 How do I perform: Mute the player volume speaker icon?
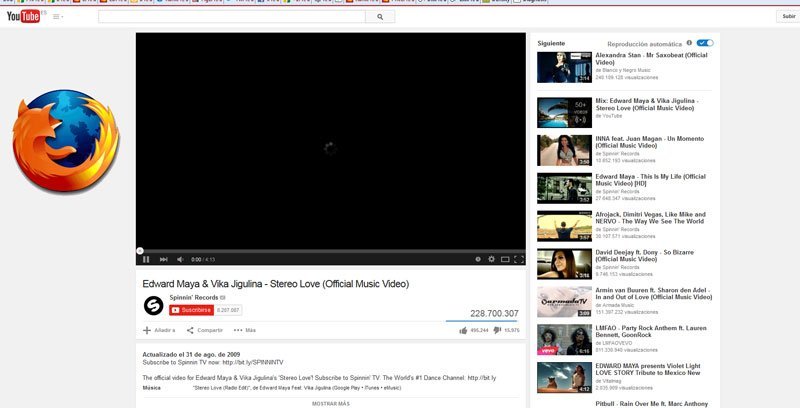coord(180,259)
